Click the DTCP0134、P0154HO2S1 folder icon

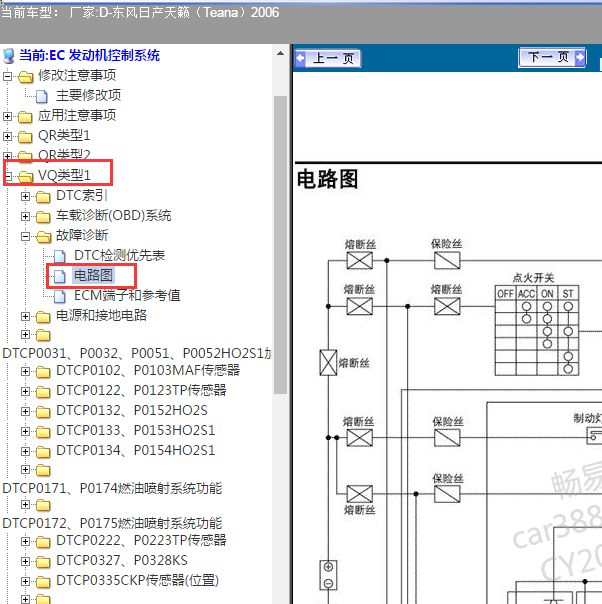43,452
